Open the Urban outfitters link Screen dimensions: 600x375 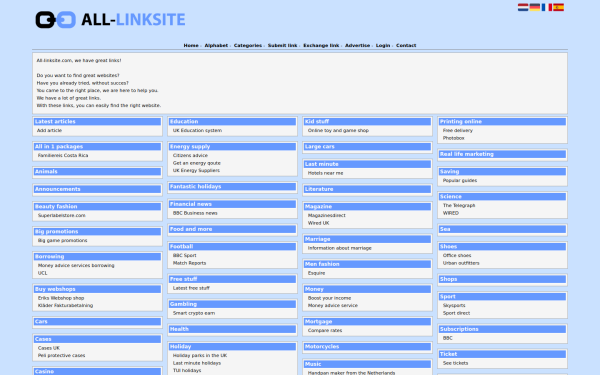[461, 263]
